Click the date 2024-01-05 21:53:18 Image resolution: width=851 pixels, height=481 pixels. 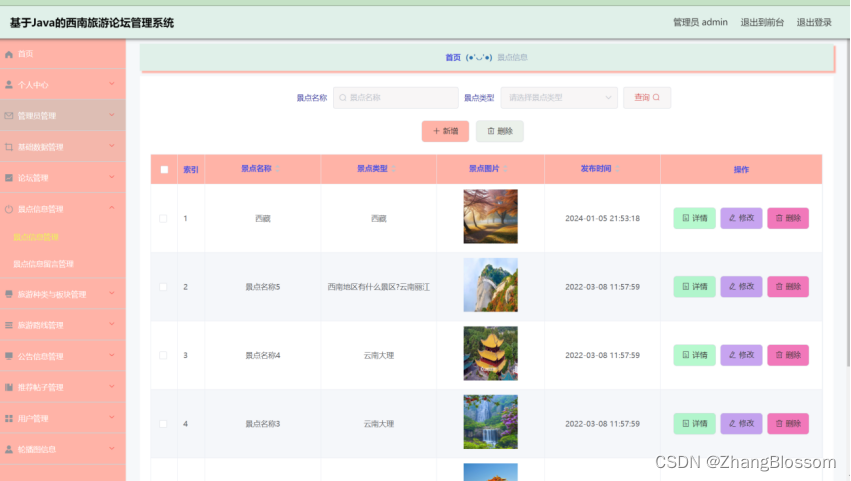coord(602,218)
